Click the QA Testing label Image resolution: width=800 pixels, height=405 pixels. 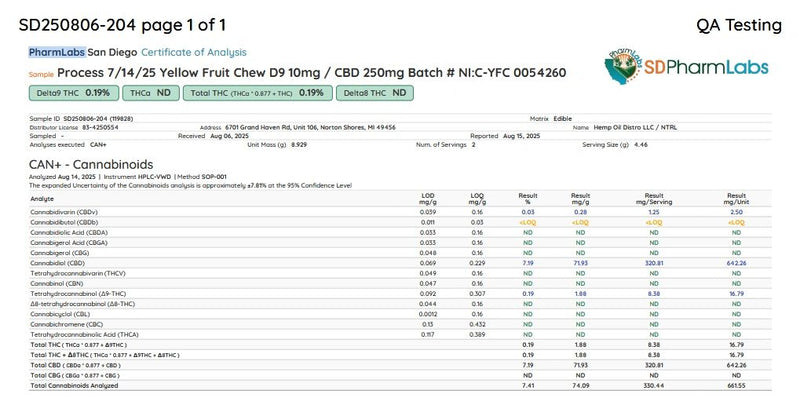[739, 23]
